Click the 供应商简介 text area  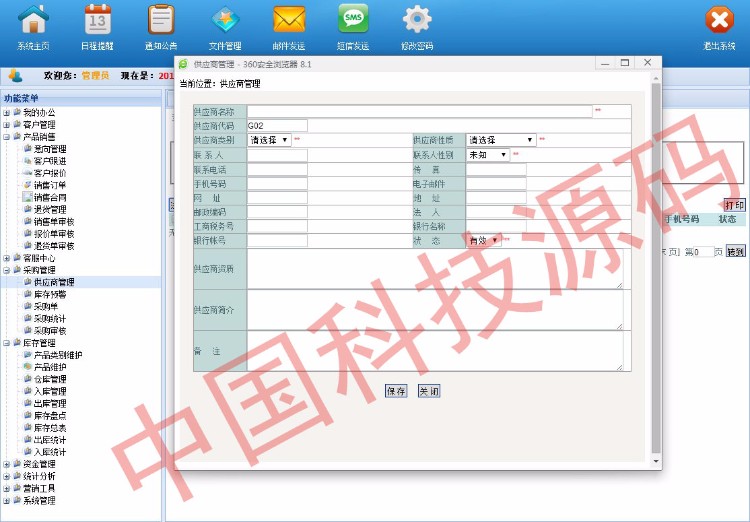point(435,310)
